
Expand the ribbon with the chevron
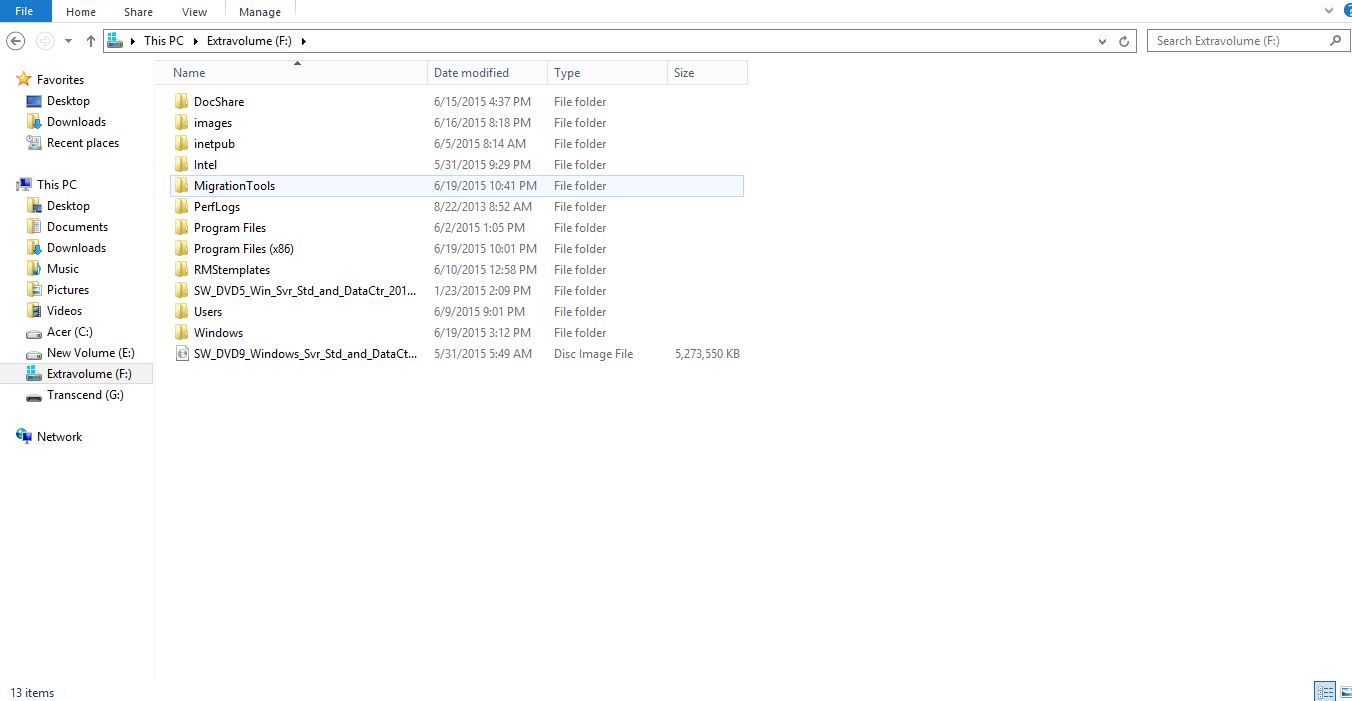click(1329, 11)
